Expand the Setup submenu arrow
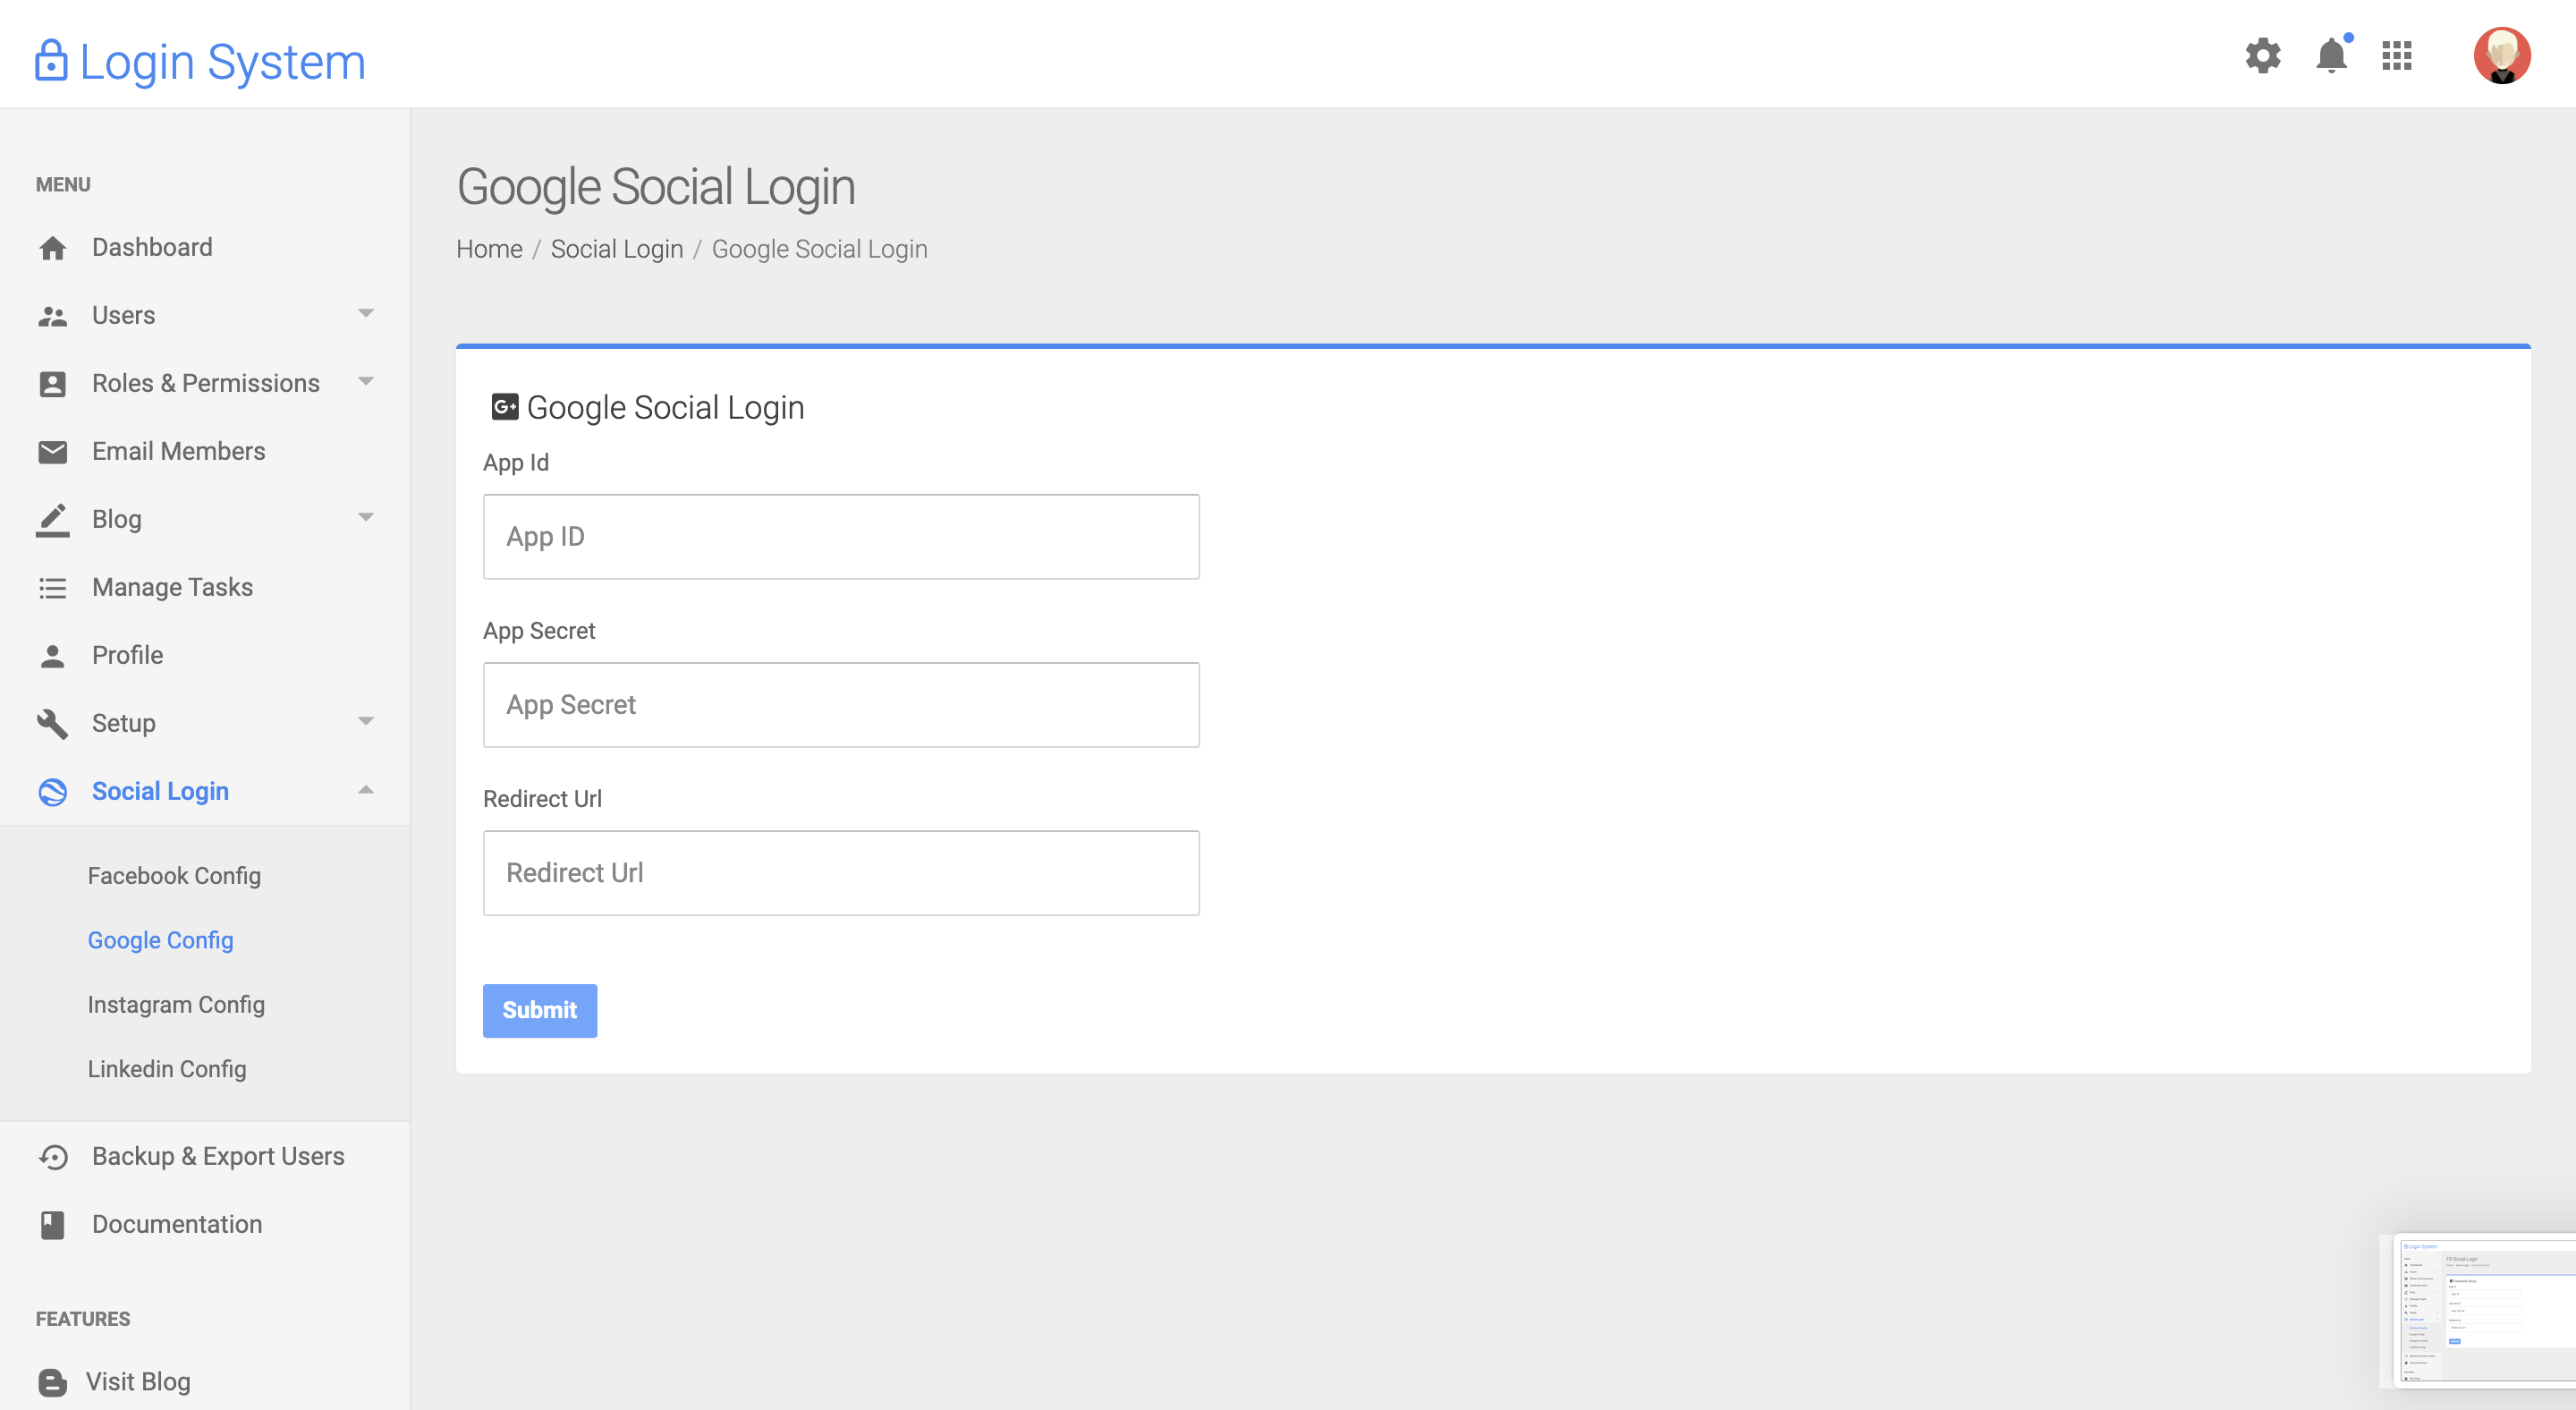Viewport: 2576px width, 1410px height. (366, 722)
